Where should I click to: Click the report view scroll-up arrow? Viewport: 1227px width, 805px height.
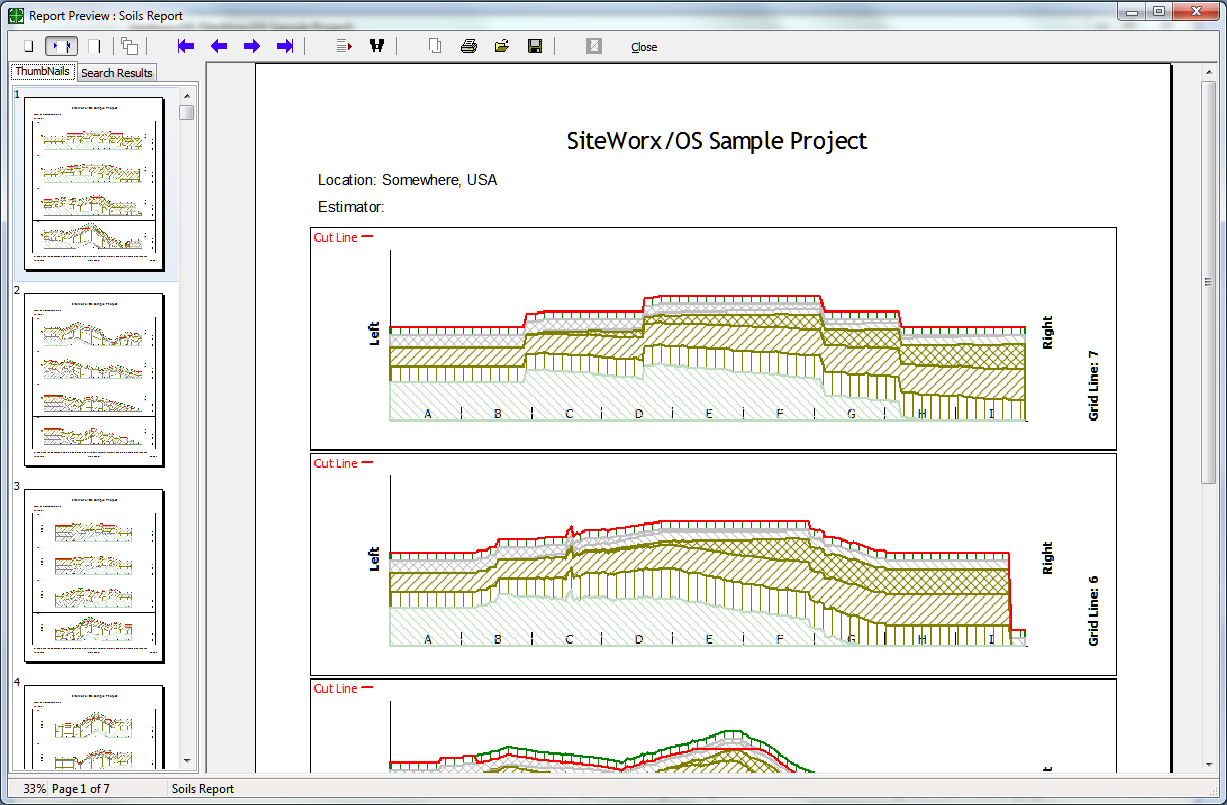point(1209,71)
